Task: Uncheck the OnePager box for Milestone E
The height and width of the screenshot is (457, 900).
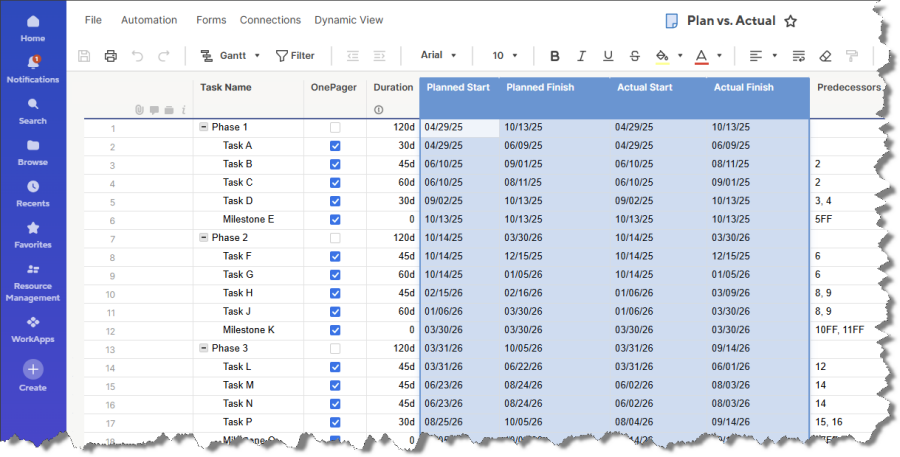Action: pyautogui.click(x=335, y=219)
